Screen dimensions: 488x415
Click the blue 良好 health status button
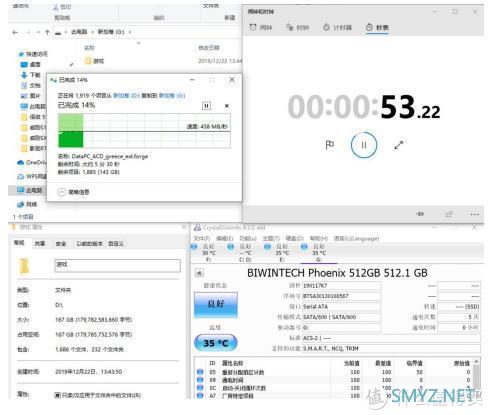216,304
